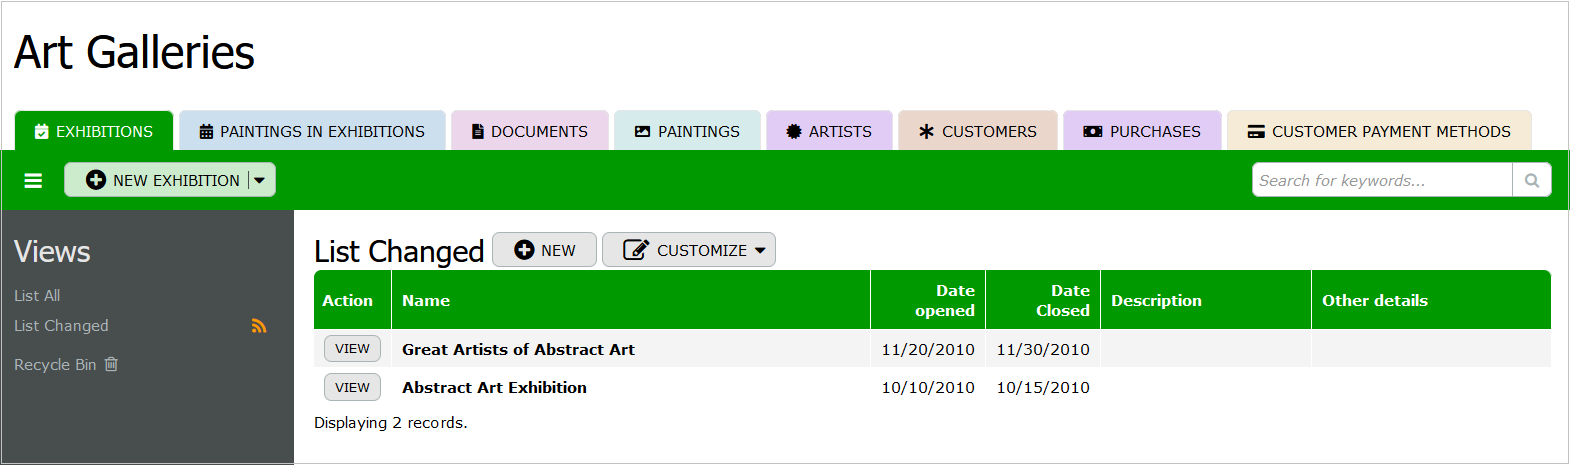Open the Purchases tab
This screenshot has height=465, width=1570.
click(1142, 131)
